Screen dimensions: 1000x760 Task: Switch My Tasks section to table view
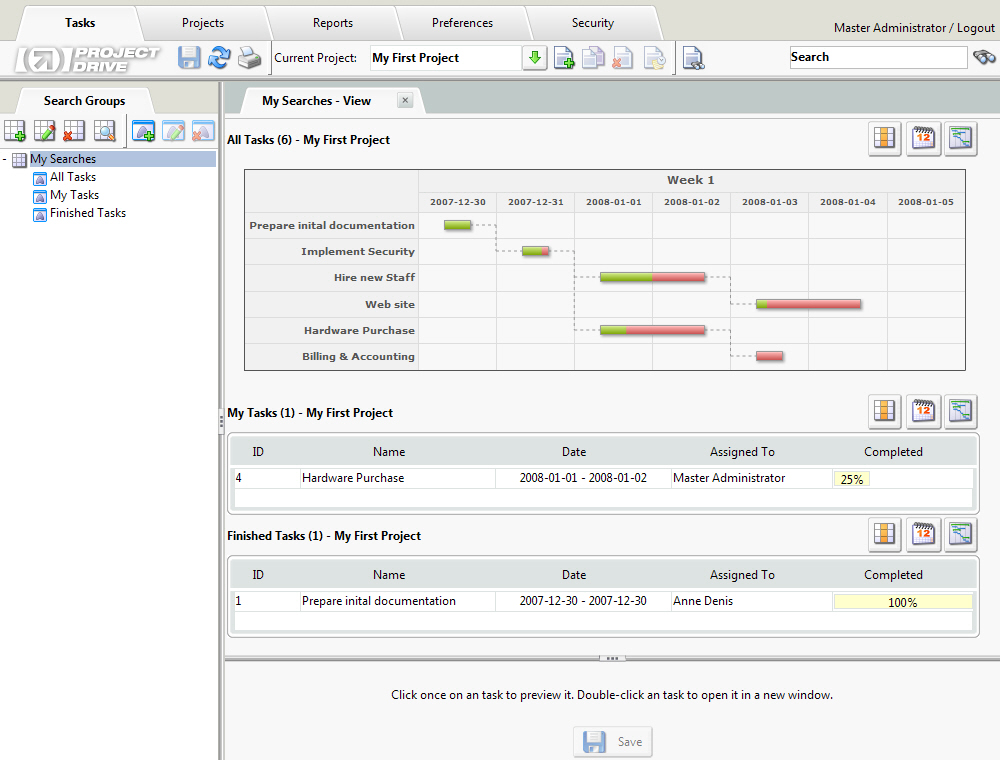click(x=885, y=411)
